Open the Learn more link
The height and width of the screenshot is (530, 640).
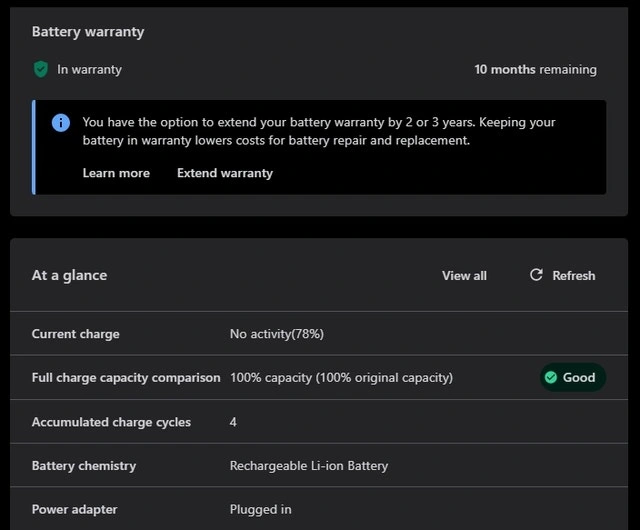[x=116, y=173]
